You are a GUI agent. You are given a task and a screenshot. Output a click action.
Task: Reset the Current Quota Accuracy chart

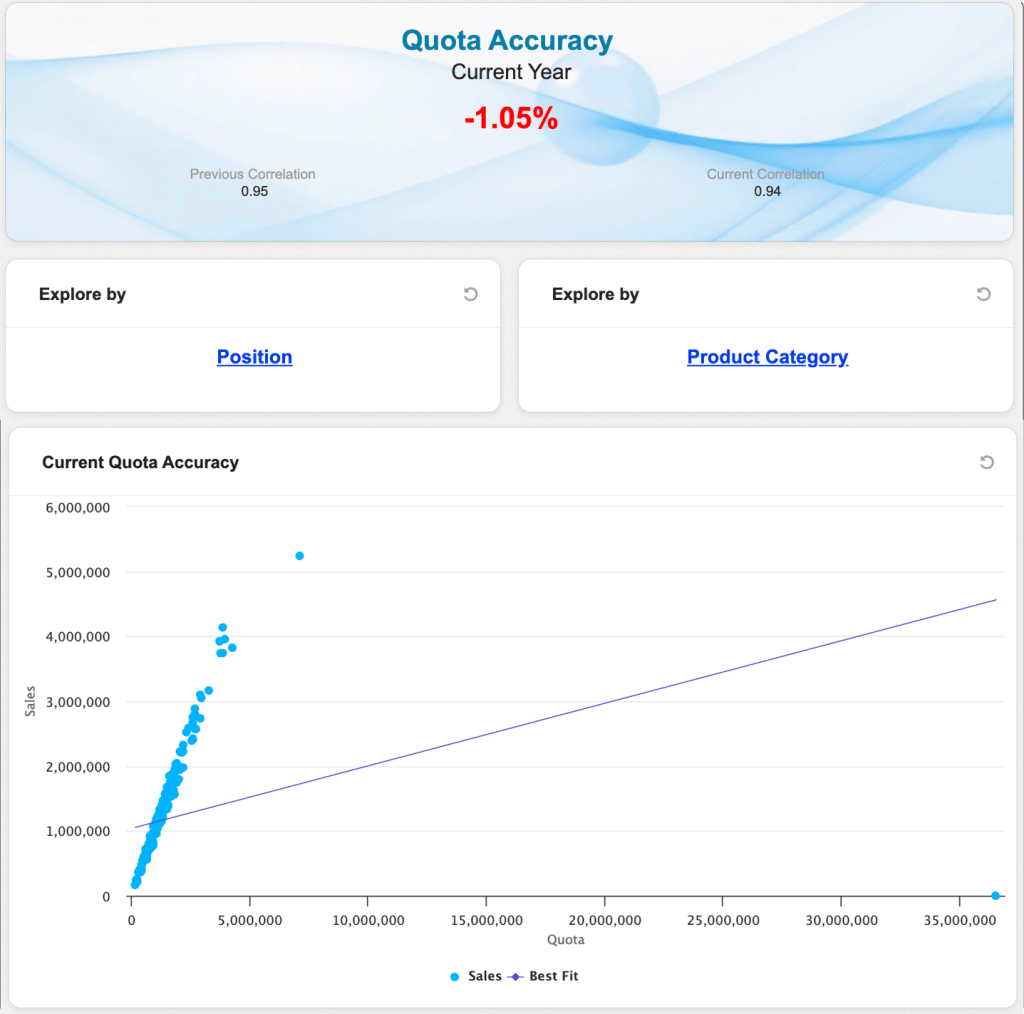[986, 462]
